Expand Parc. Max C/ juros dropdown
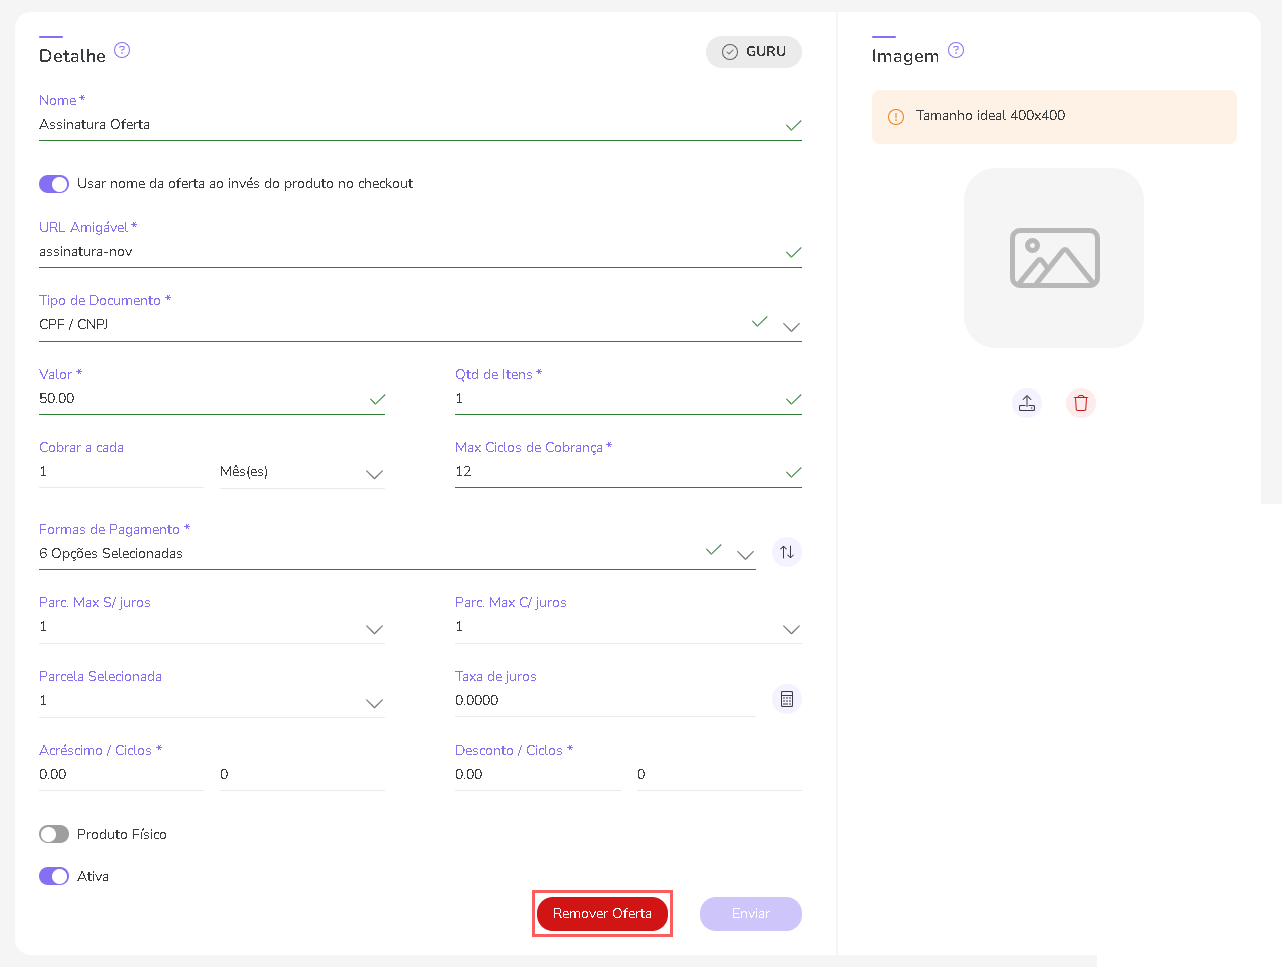This screenshot has height=968, width=1282. (x=791, y=629)
